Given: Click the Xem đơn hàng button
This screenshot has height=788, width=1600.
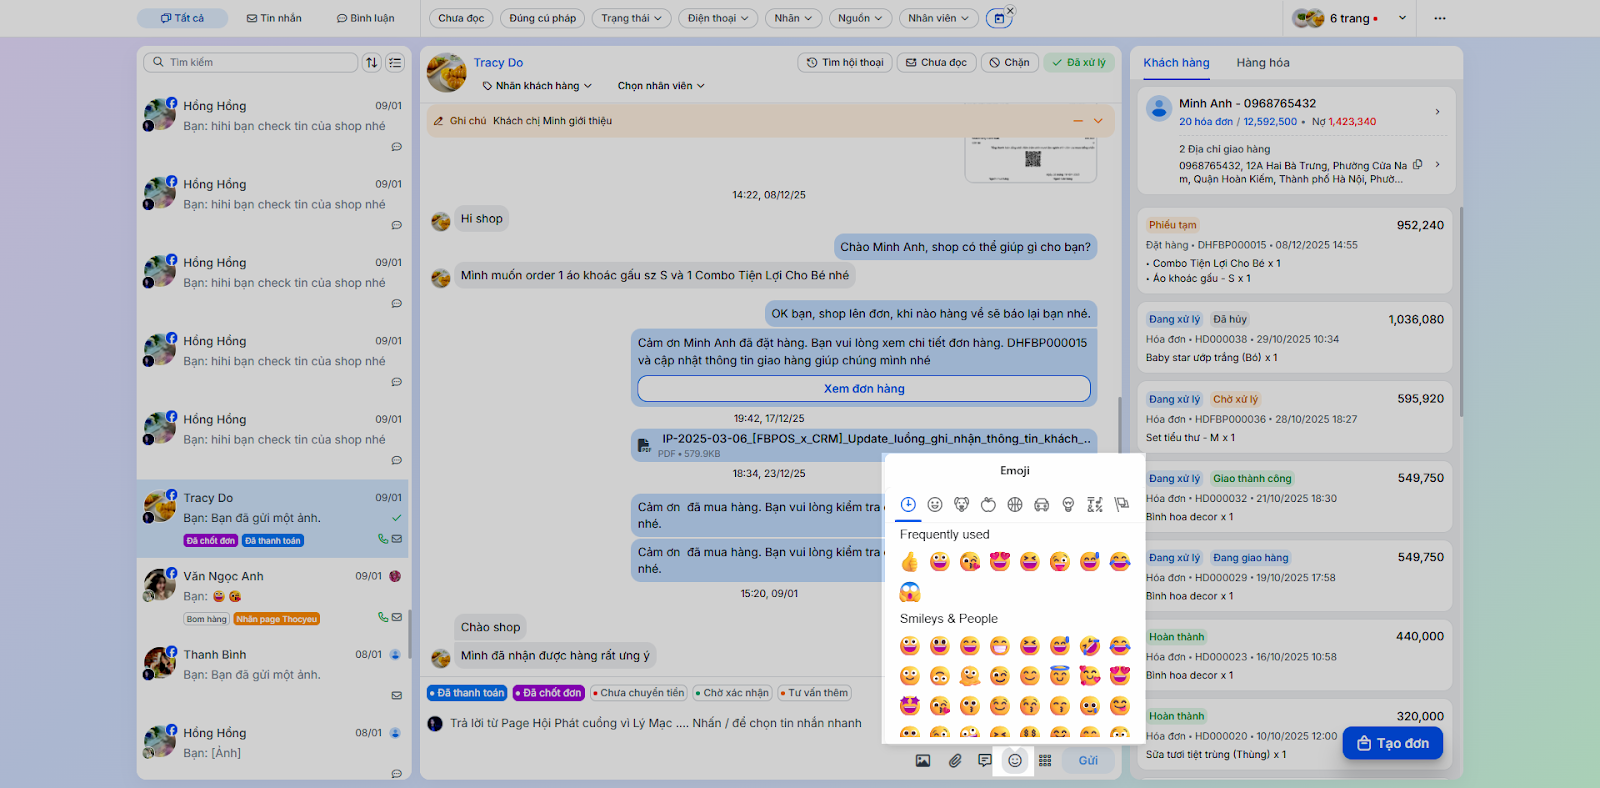Looking at the screenshot, I should [x=863, y=389].
